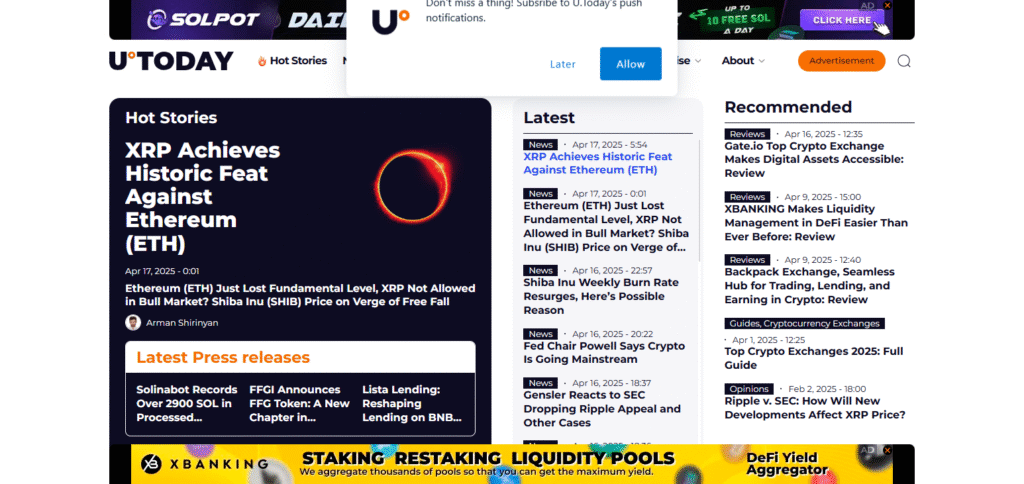Open Shiba Inu Weekly Burn Rate Resurges

(x=601, y=297)
